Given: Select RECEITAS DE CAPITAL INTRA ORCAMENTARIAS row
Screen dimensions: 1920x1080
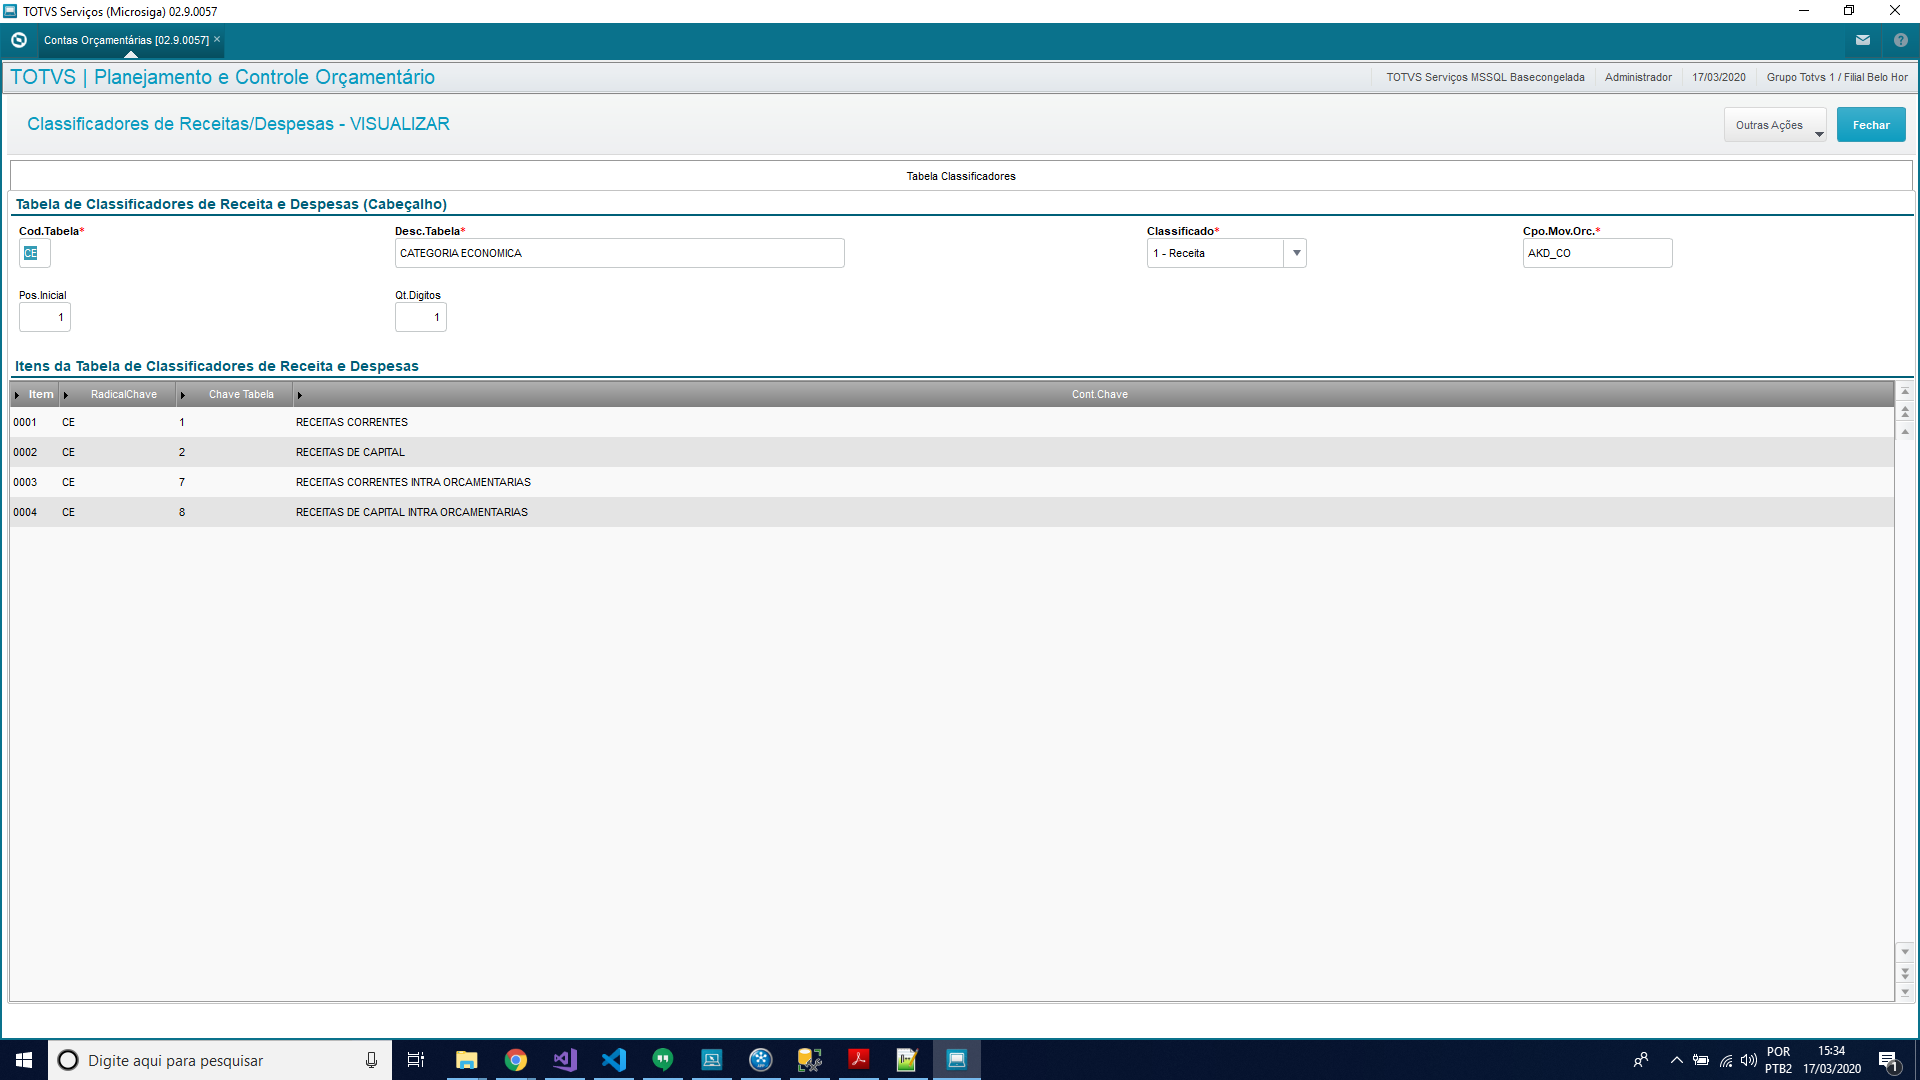Looking at the screenshot, I should tap(952, 512).
